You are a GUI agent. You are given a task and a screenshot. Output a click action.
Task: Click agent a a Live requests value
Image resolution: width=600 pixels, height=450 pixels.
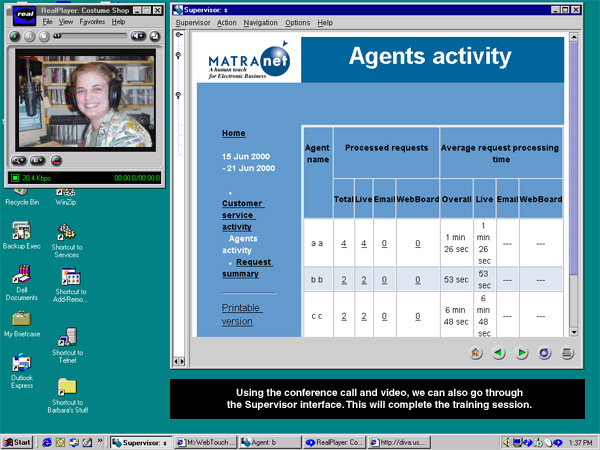[364, 243]
